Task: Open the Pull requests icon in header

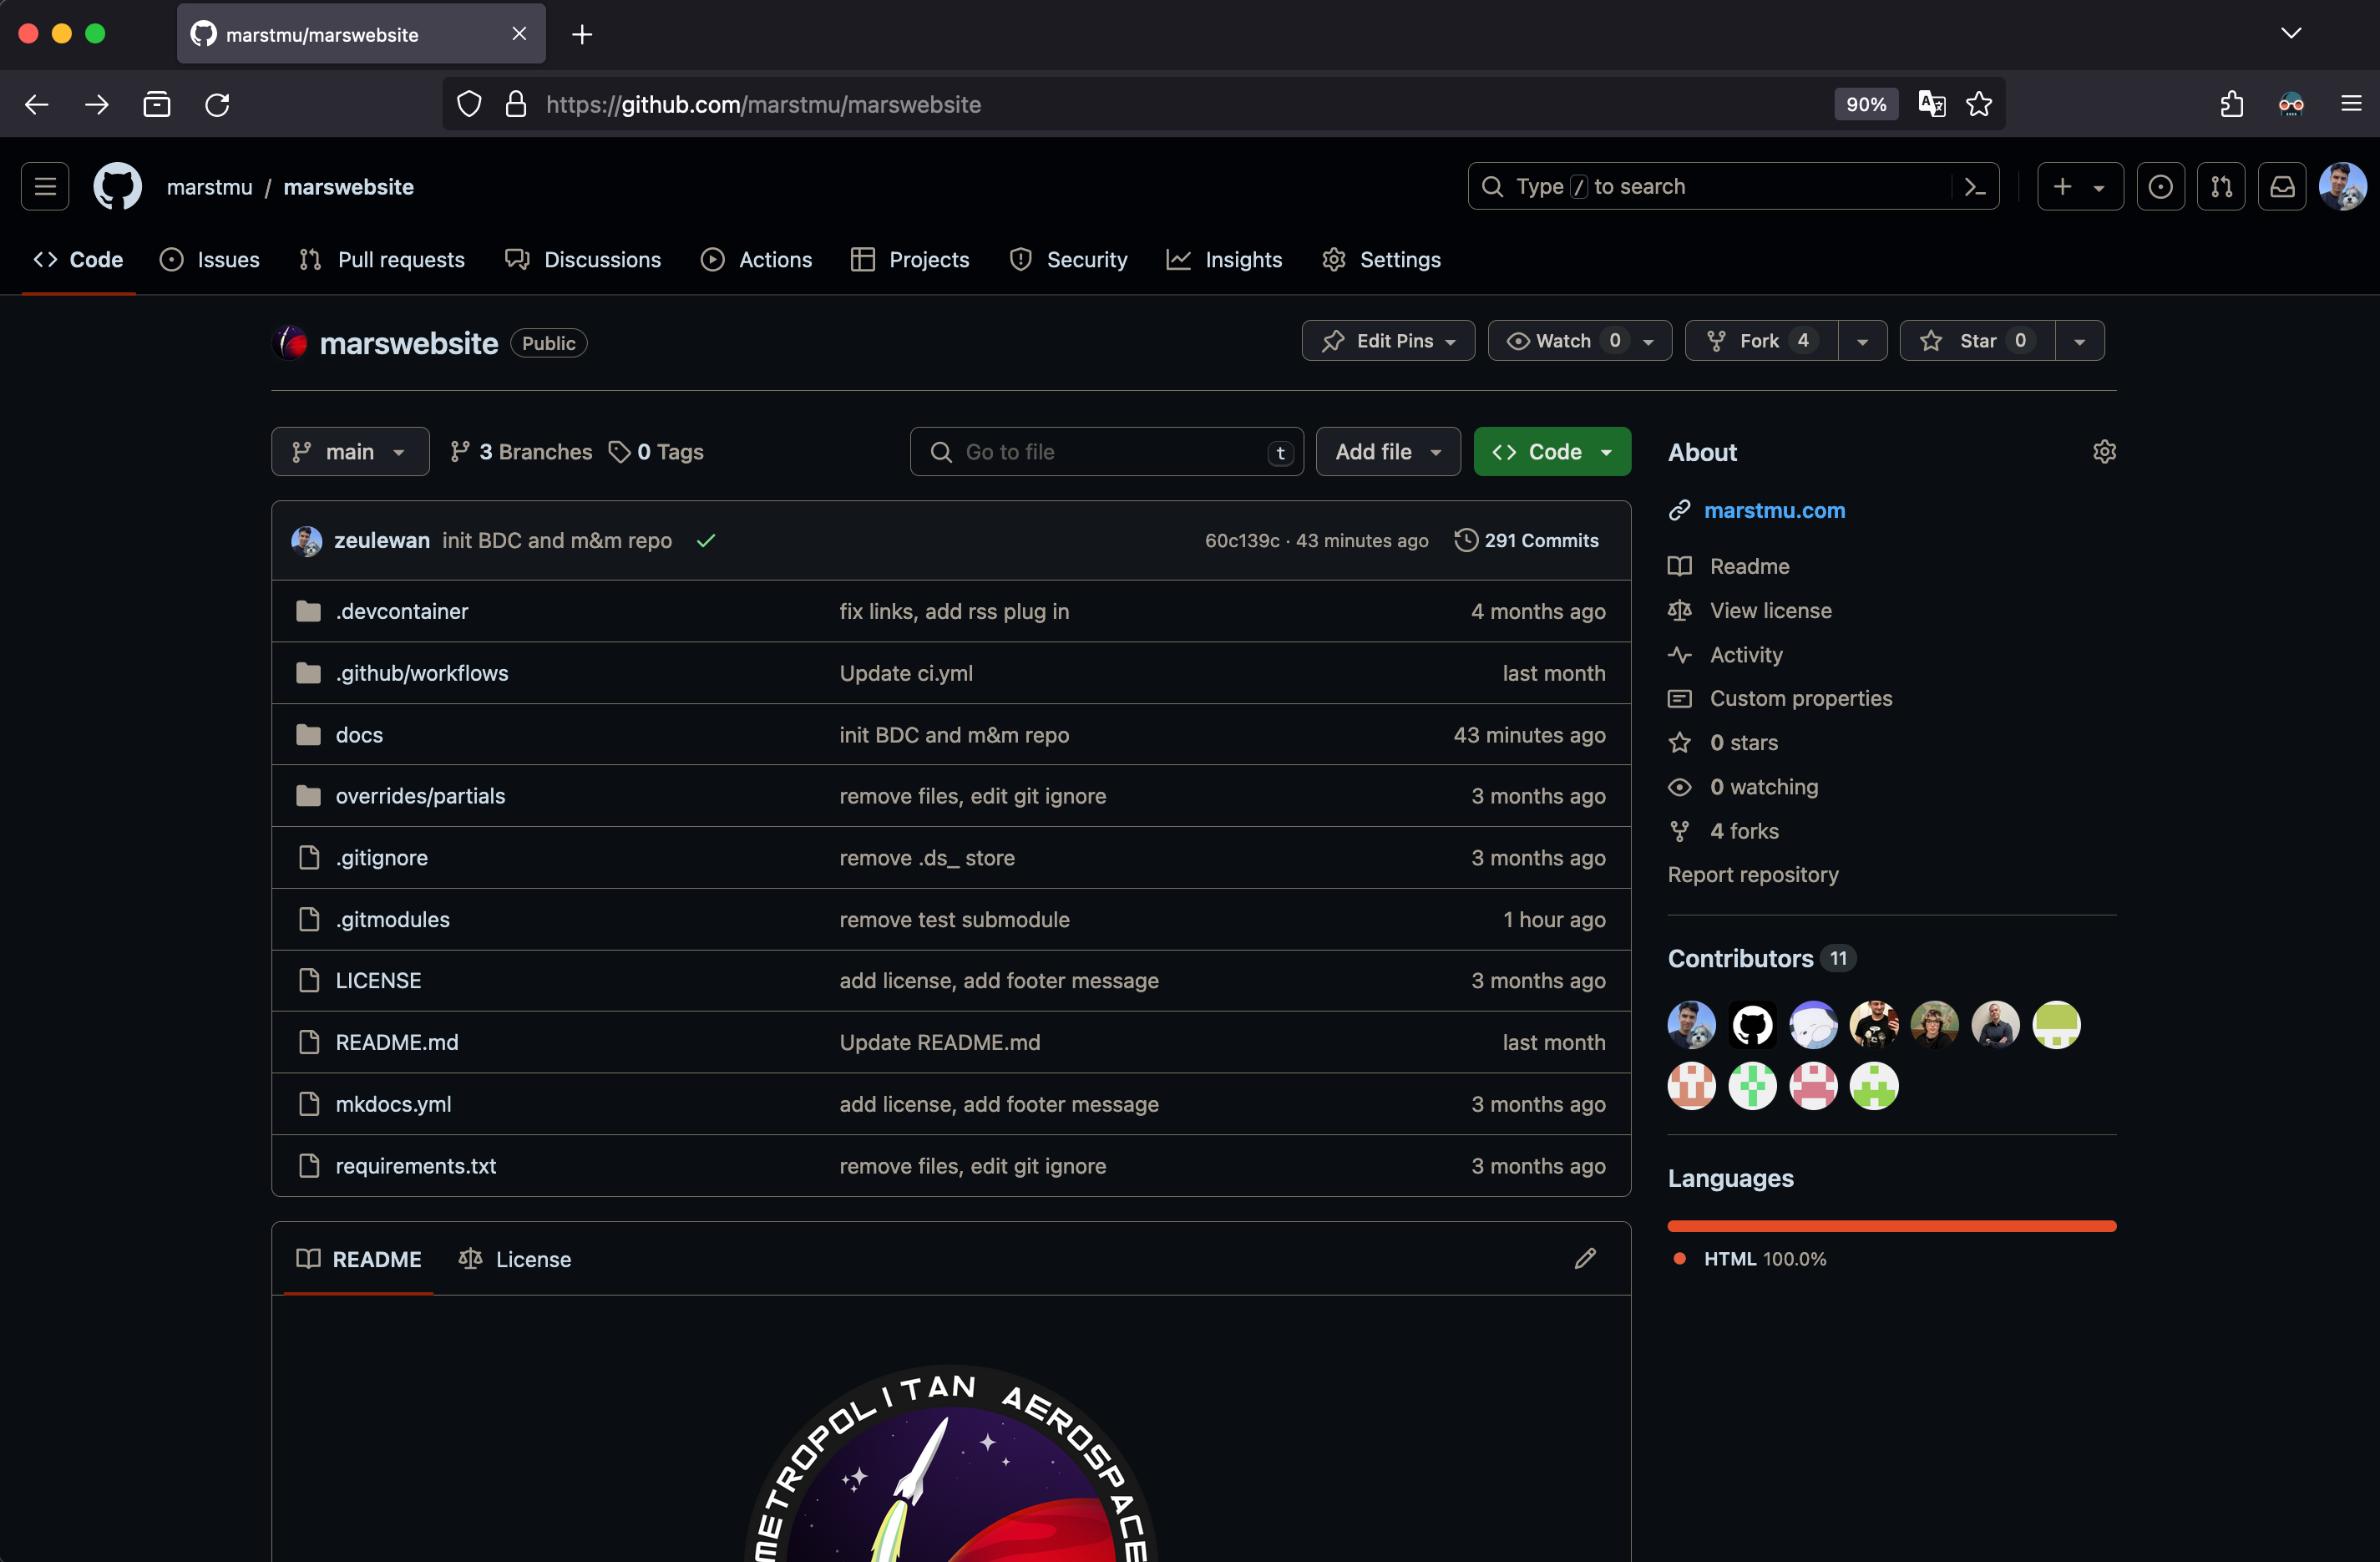Action: [2221, 187]
